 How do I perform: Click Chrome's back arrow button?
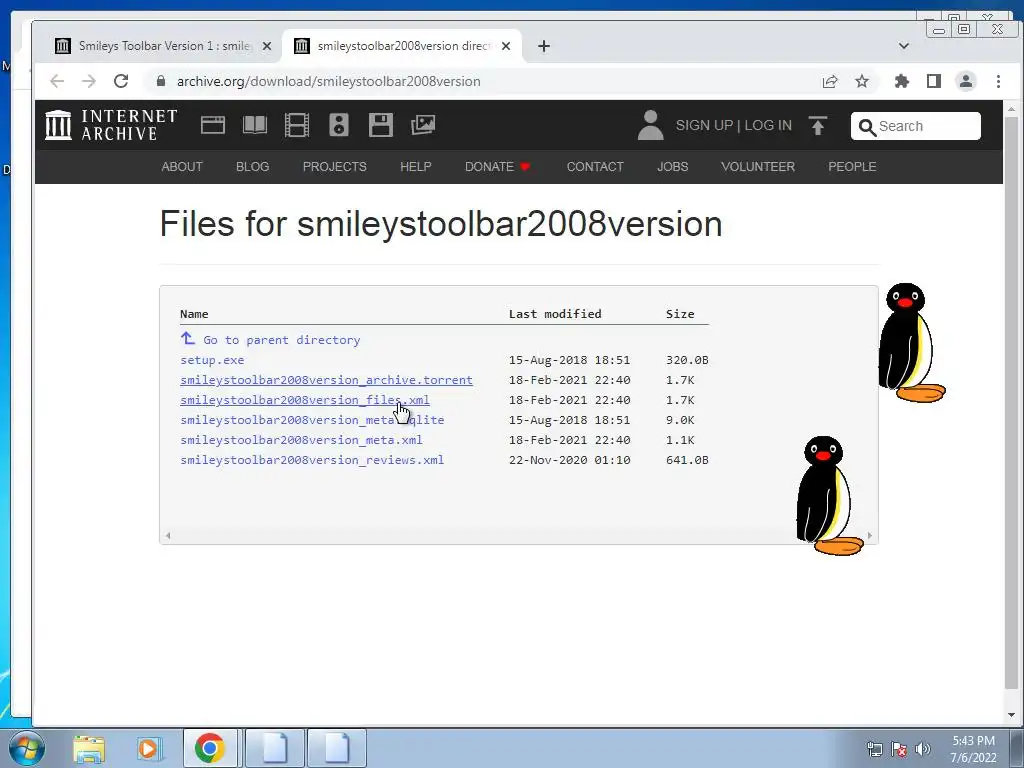(x=57, y=81)
